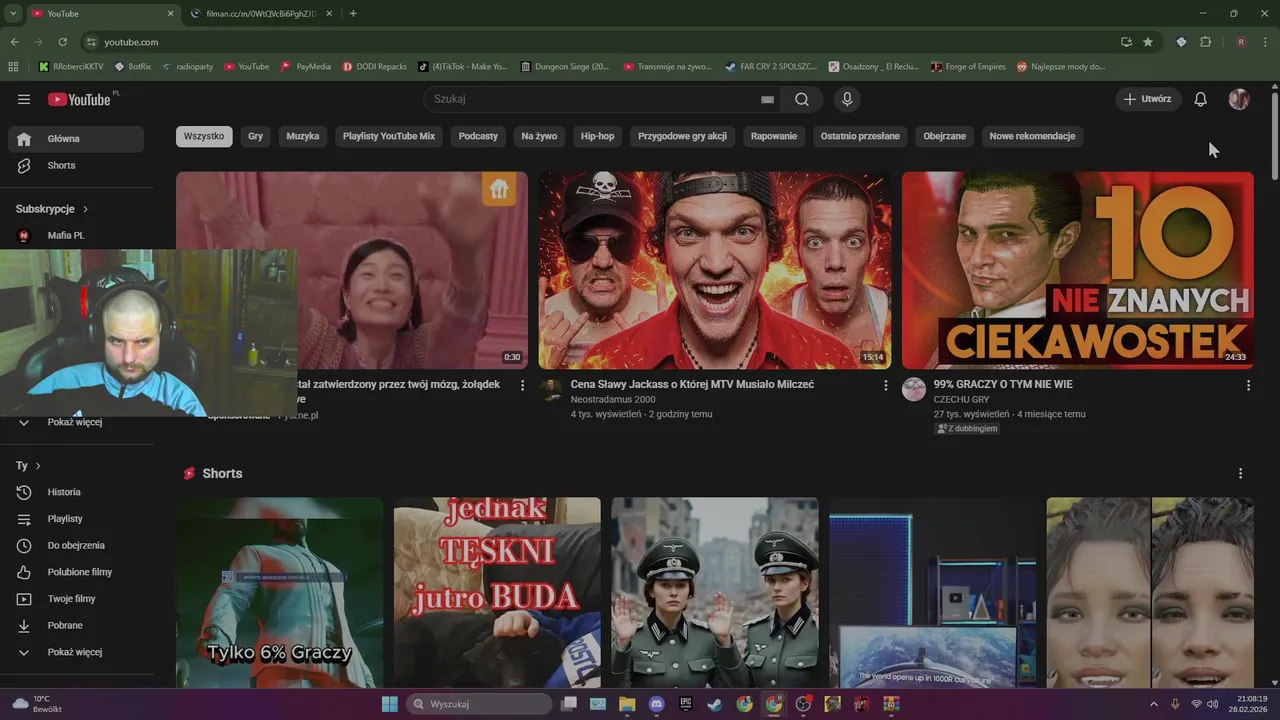Open the PayMedia bookmark
Image resolution: width=1280 pixels, height=720 pixels.
point(306,66)
